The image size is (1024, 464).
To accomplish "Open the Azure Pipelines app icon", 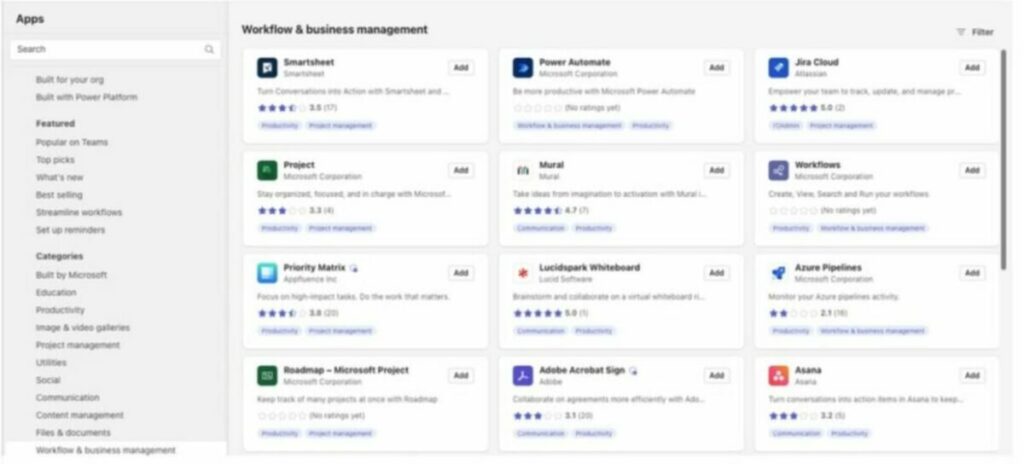I will click(x=778, y=273).
